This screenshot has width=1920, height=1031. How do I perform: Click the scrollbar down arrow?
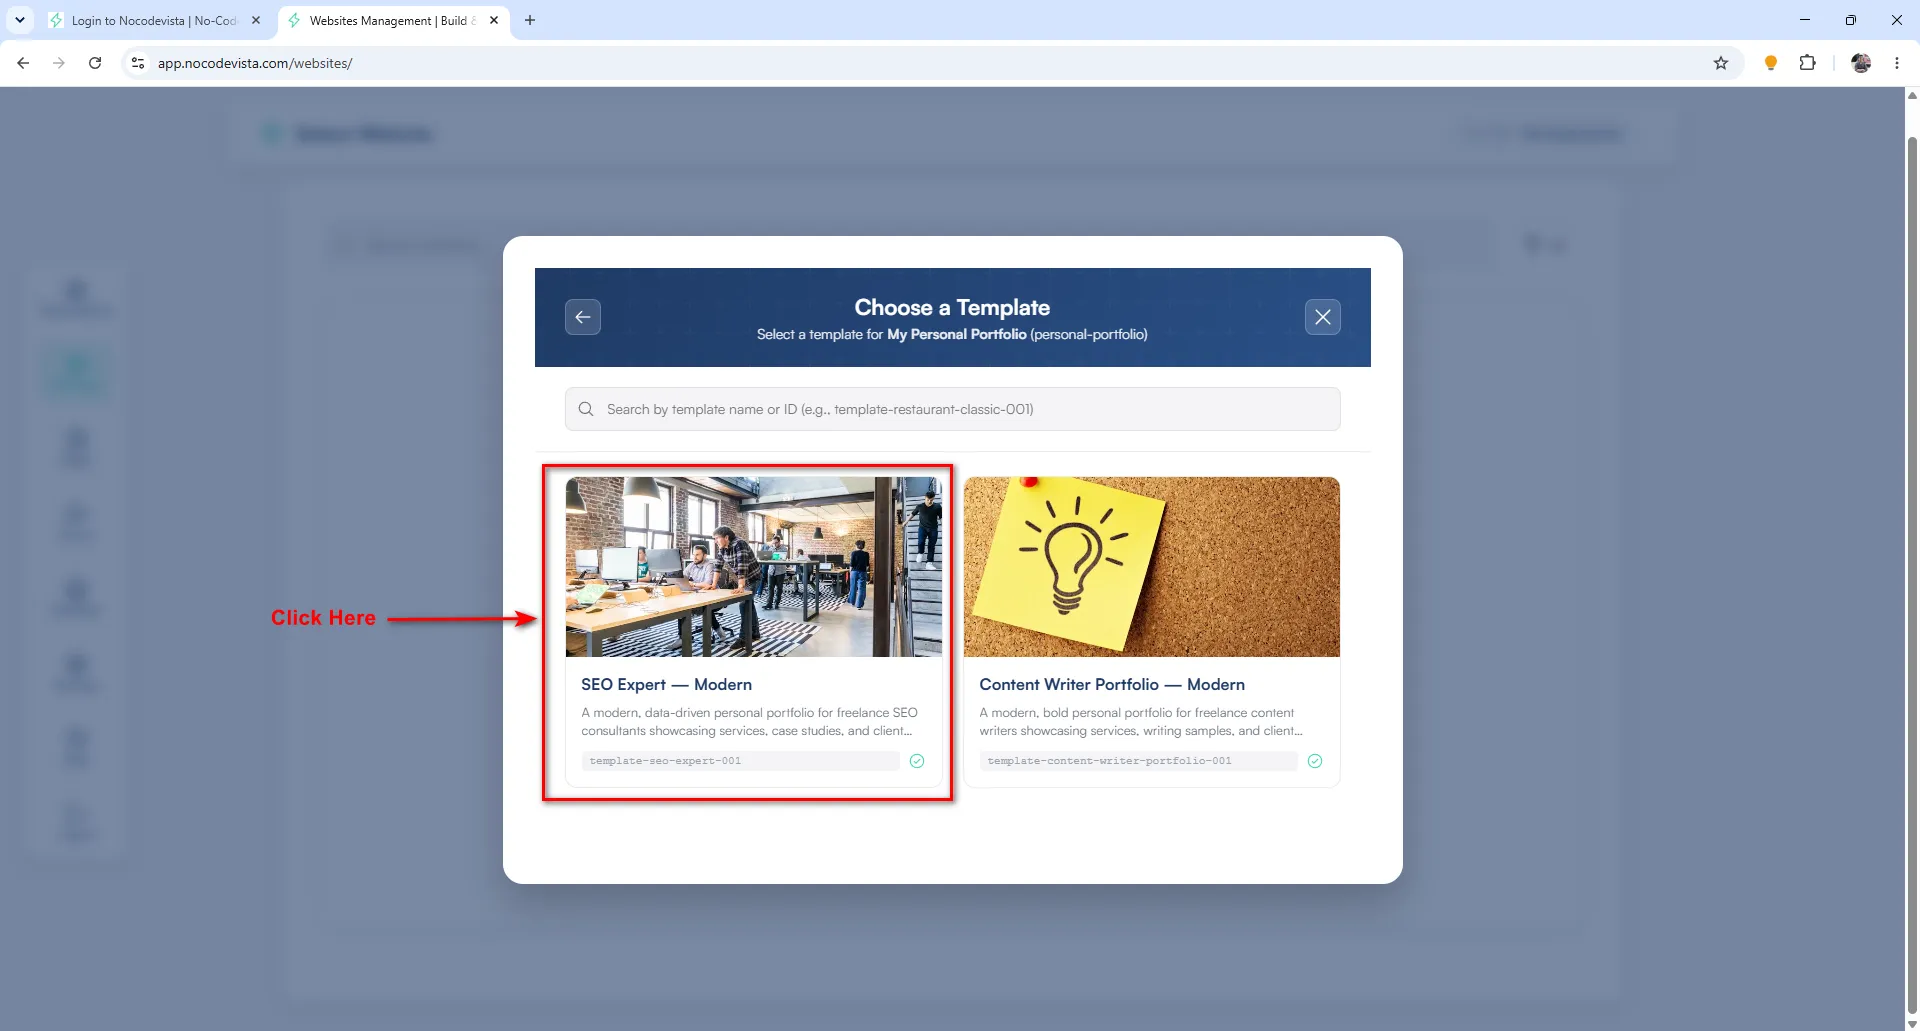(x=1912, y=1024)
